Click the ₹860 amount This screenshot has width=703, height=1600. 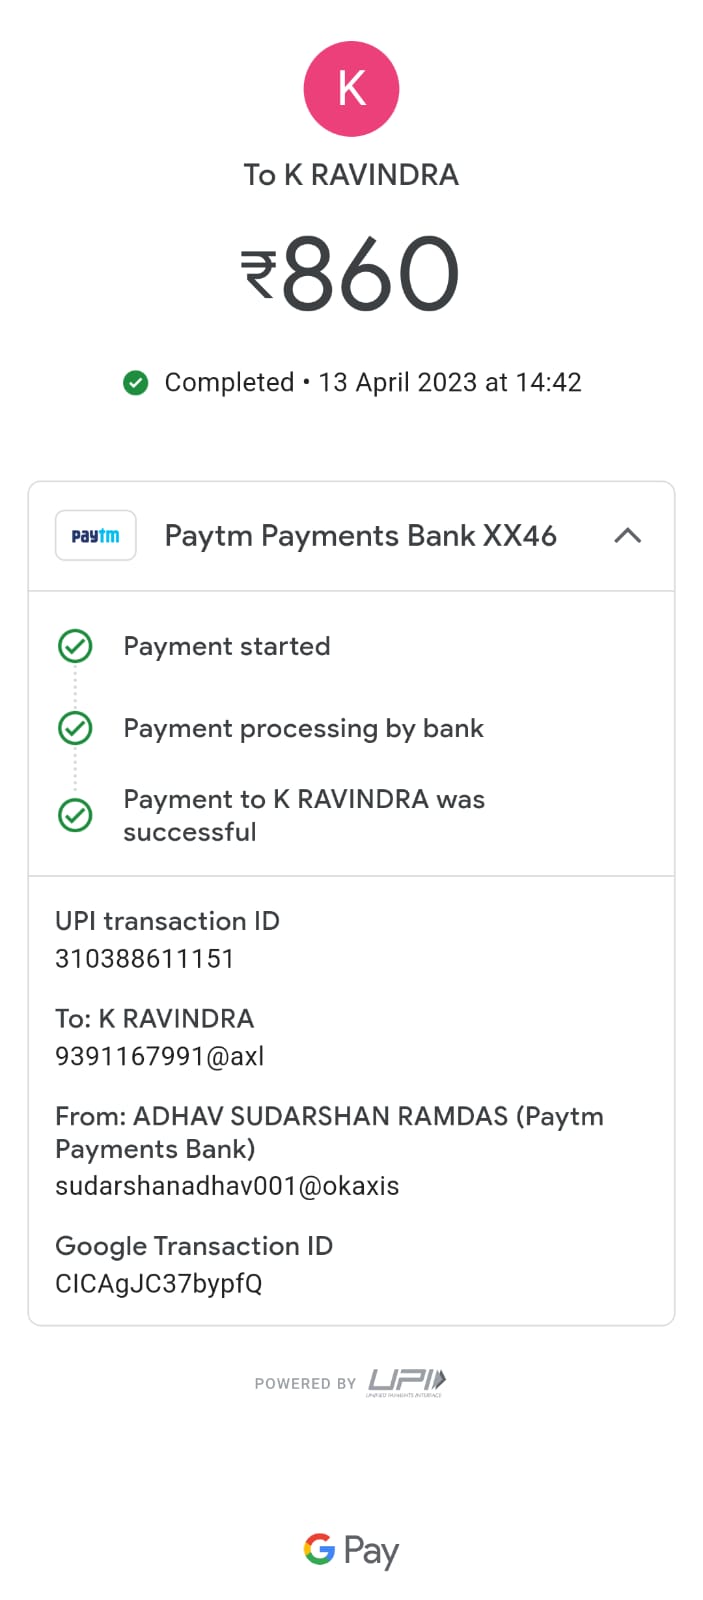click(351, 273)
